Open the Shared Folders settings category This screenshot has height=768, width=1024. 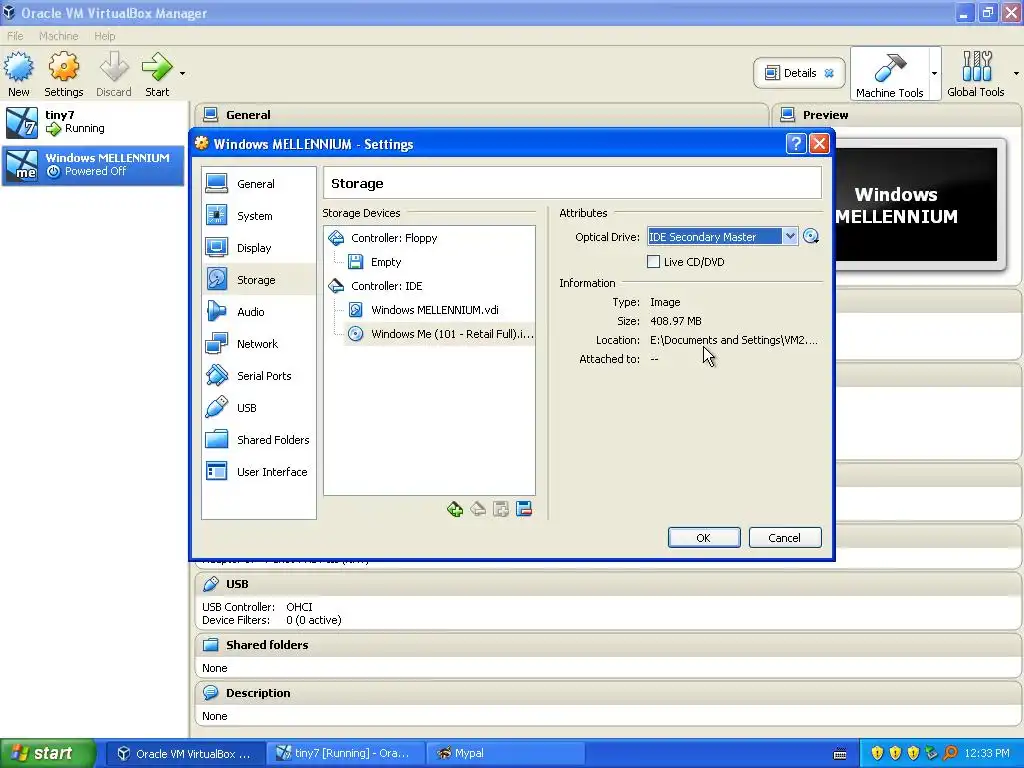[x=259, y=440]
